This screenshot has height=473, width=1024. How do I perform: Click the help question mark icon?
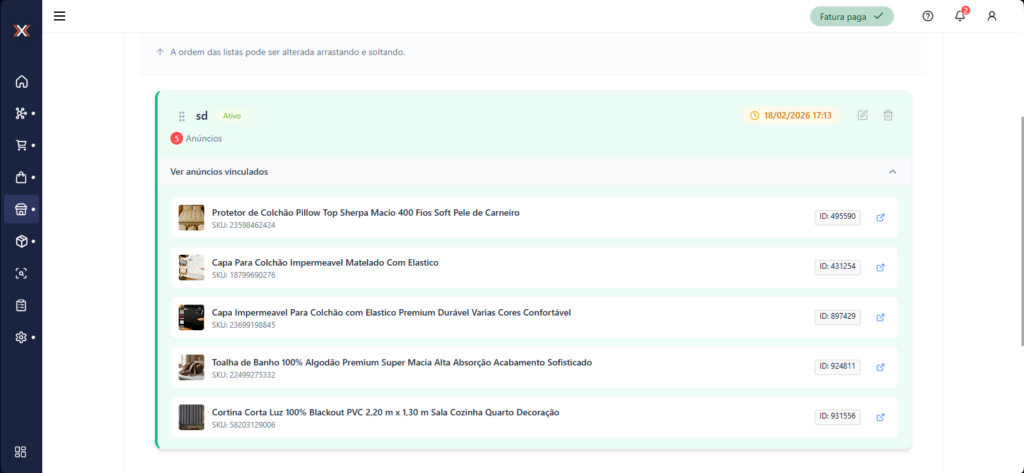tap(928, 16)
